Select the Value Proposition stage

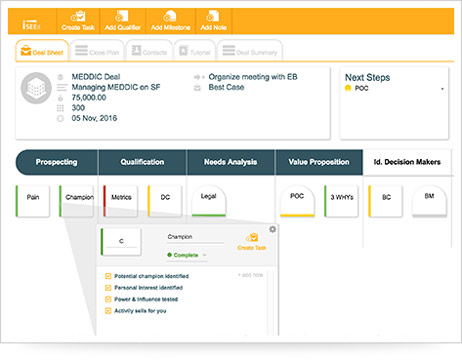319,162
